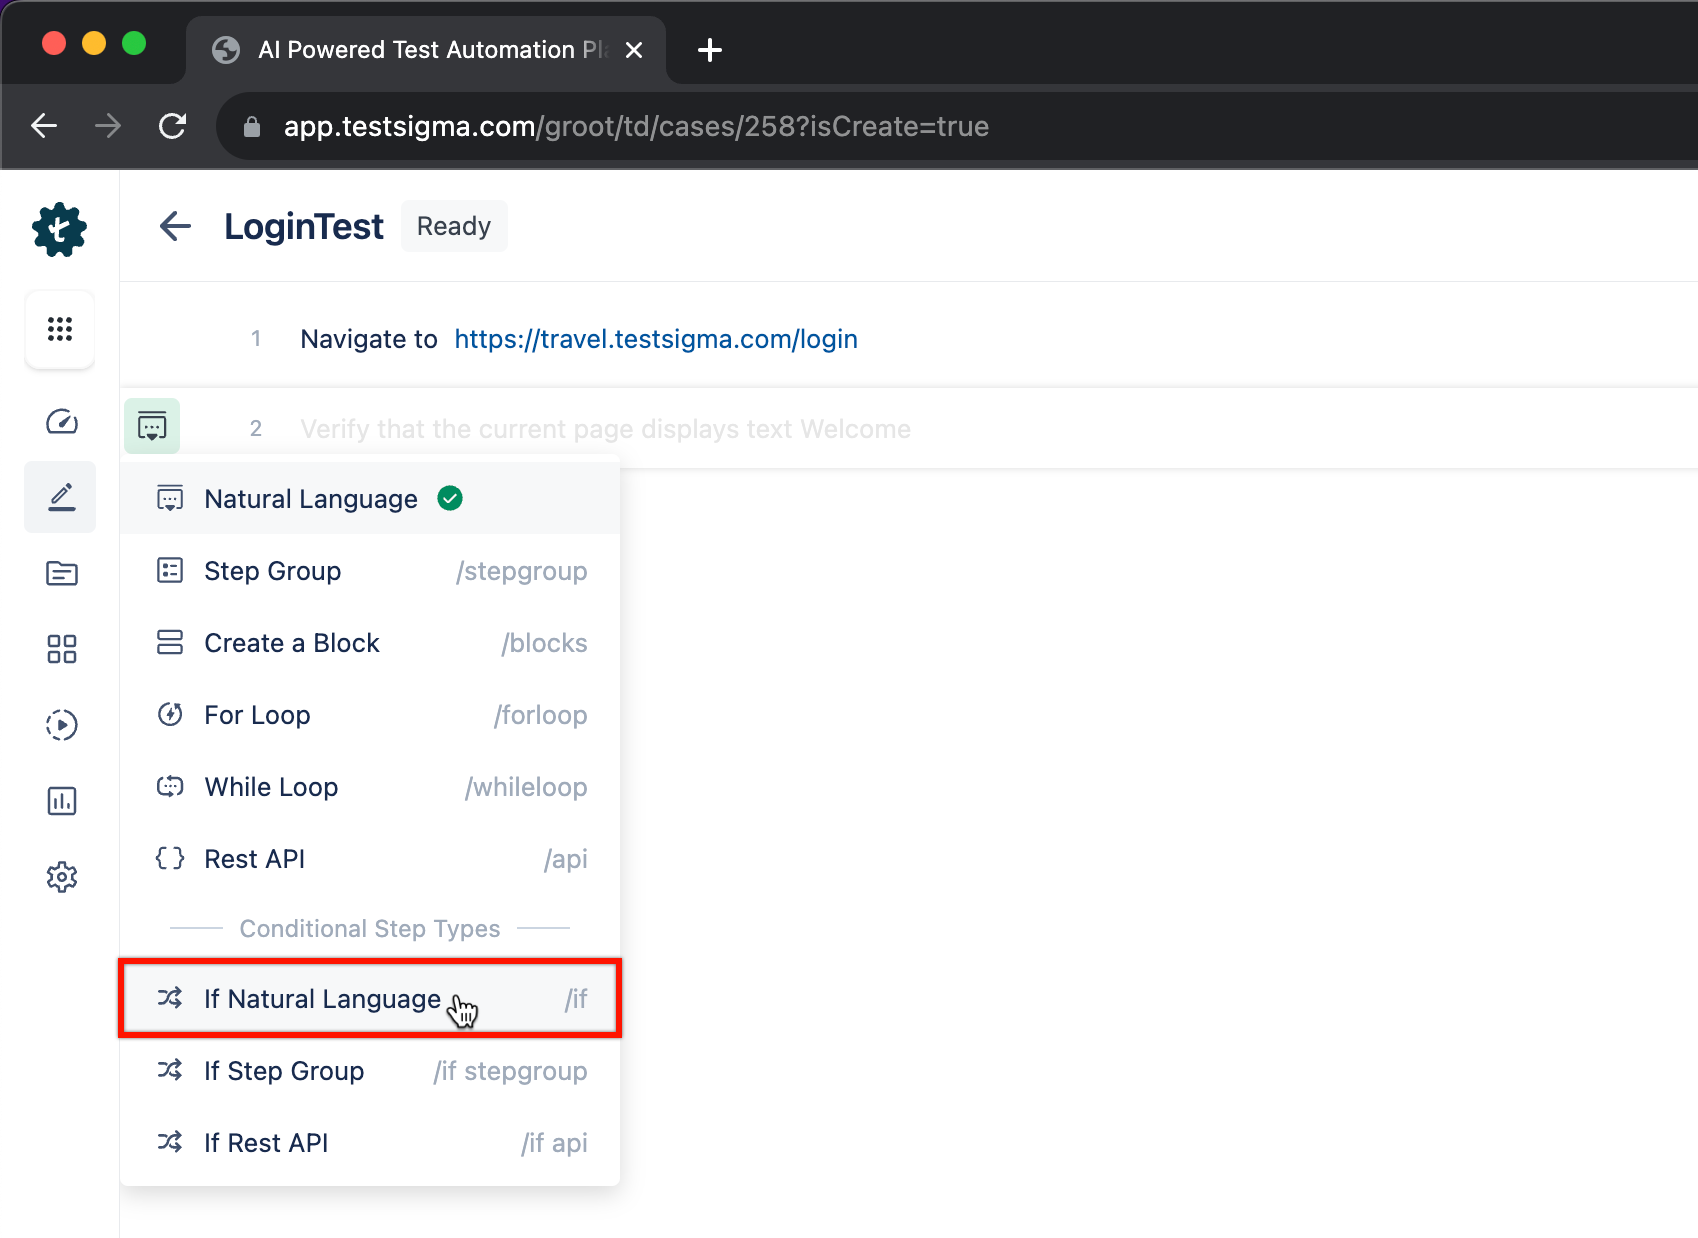Click browser forward arrow
This screenshot has height=1238, width=1698.
coord(108,126)
